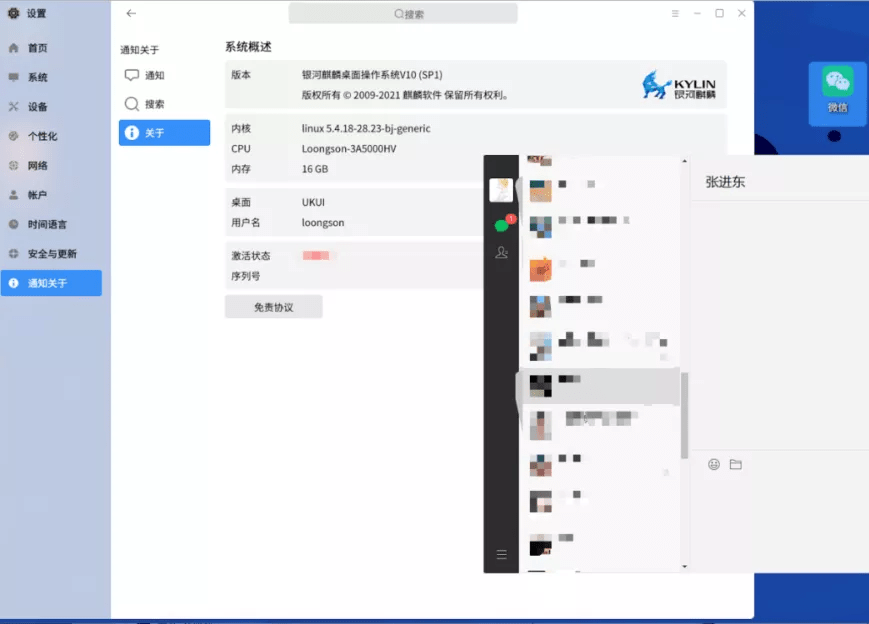Click the kernel version linux 5.4.18-28.23-bj-generic

pyautogui.click(x=366, y=129)
